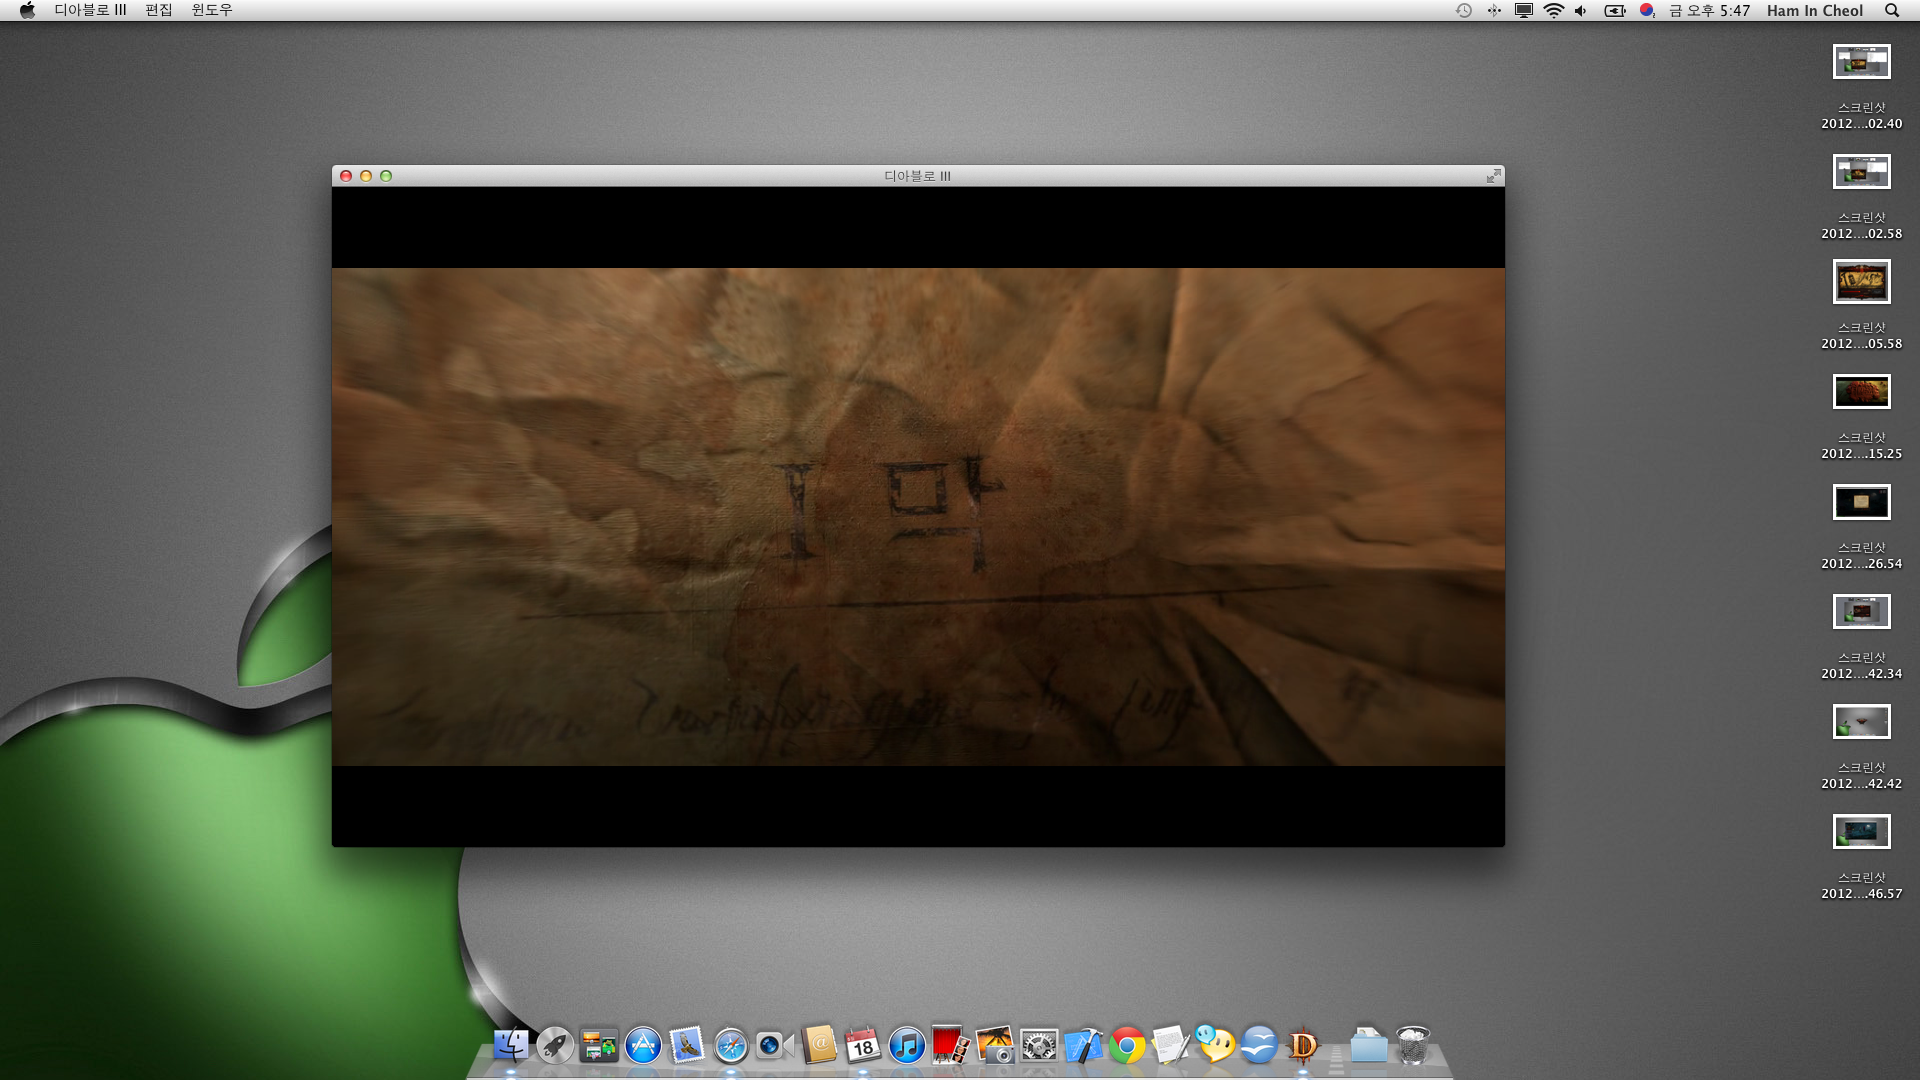Open FaceTime camera icon in dock
This screenshot has height=1080, width=1920.
(x=775, y=1046)
